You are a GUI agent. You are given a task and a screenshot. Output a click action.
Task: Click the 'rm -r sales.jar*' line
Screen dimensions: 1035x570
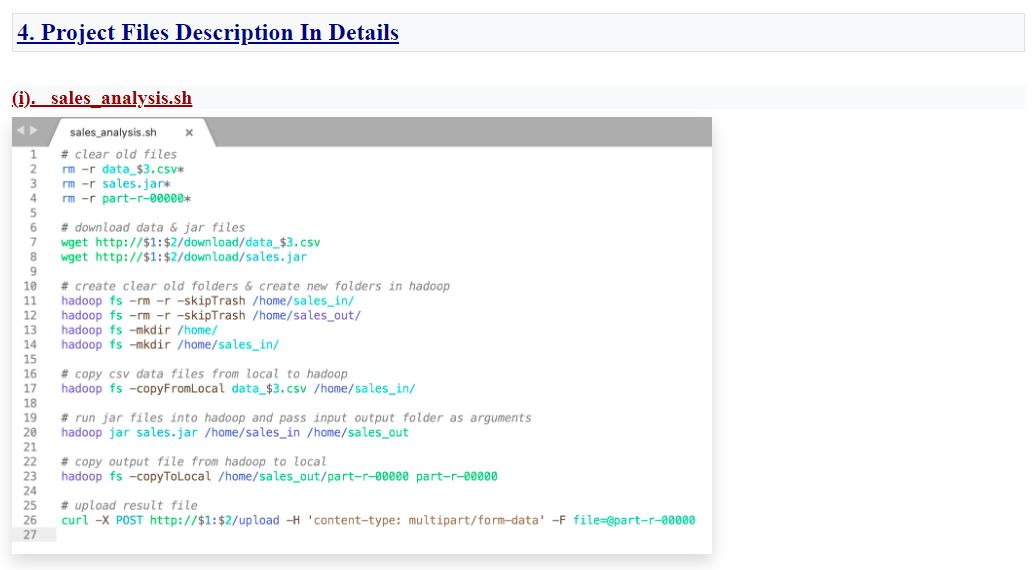[x=115, y=184]
